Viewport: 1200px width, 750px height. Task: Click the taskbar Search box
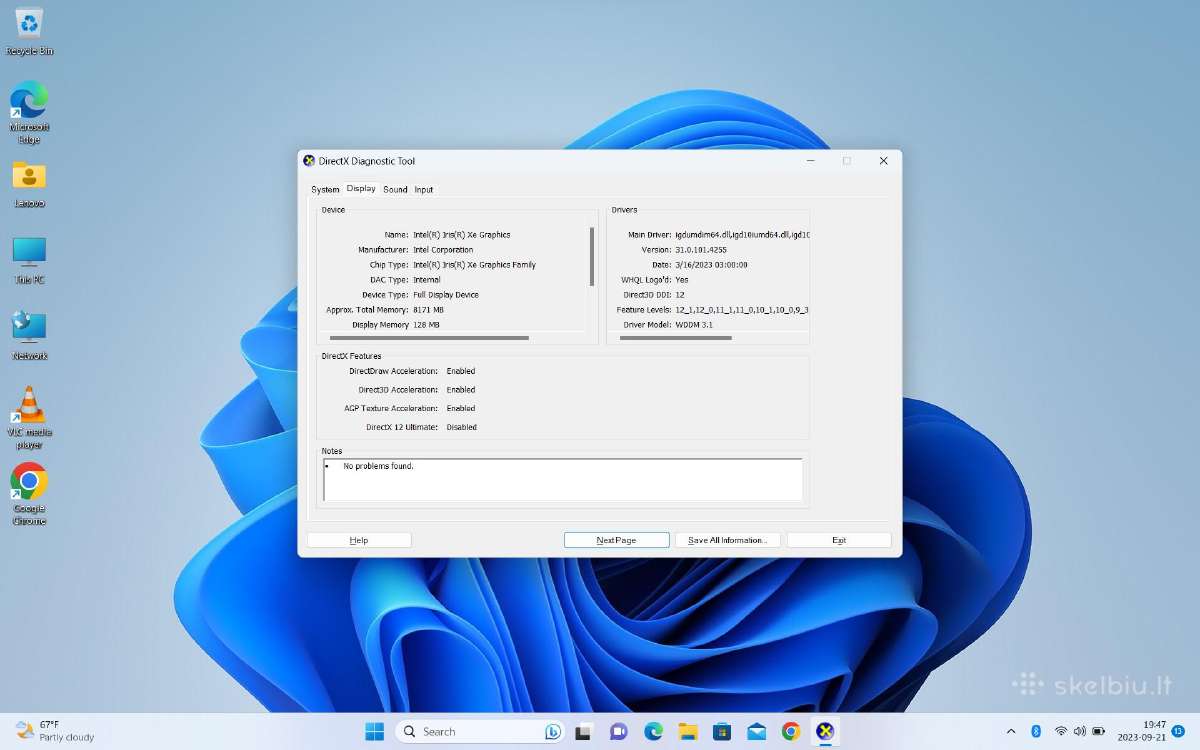point(481,731)
